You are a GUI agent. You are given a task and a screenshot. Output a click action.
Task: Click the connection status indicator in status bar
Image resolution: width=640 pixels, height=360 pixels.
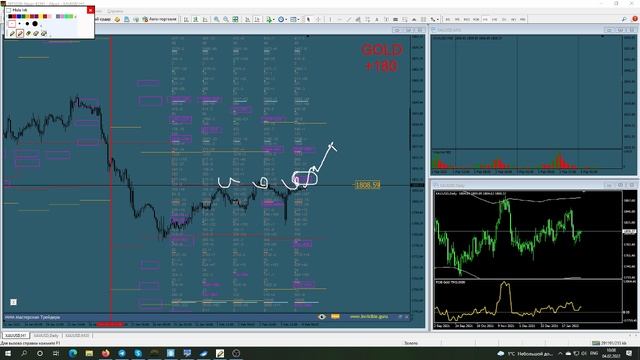[x=609, y=343]
